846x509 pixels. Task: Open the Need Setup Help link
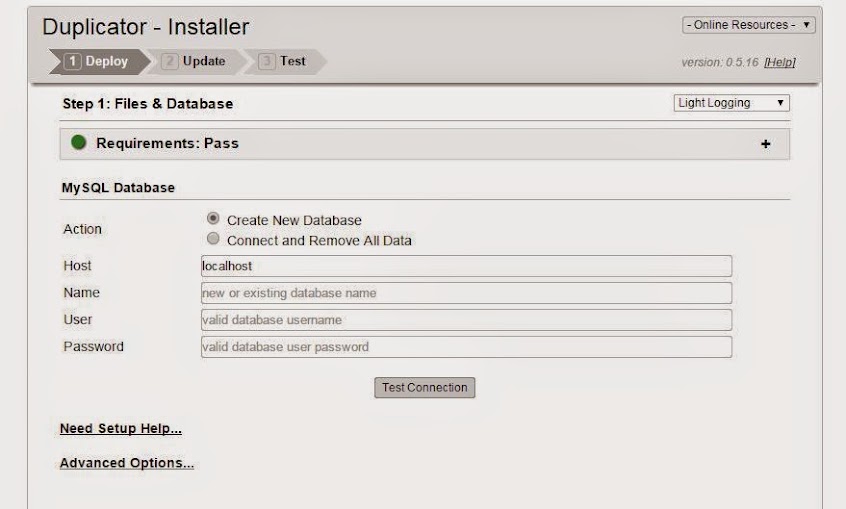pyautogui.click(x=121, y=429)
